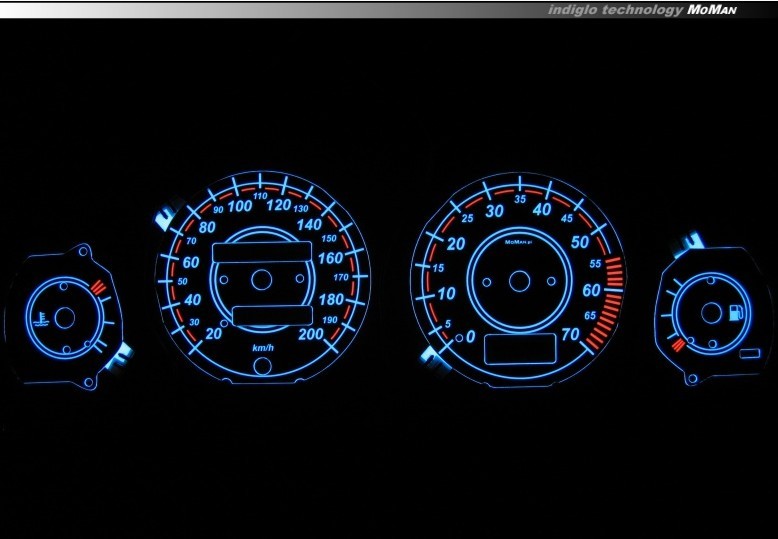Click the rectangular display window in the tachometer
The image size is (778, 539).
coord(520,350)
